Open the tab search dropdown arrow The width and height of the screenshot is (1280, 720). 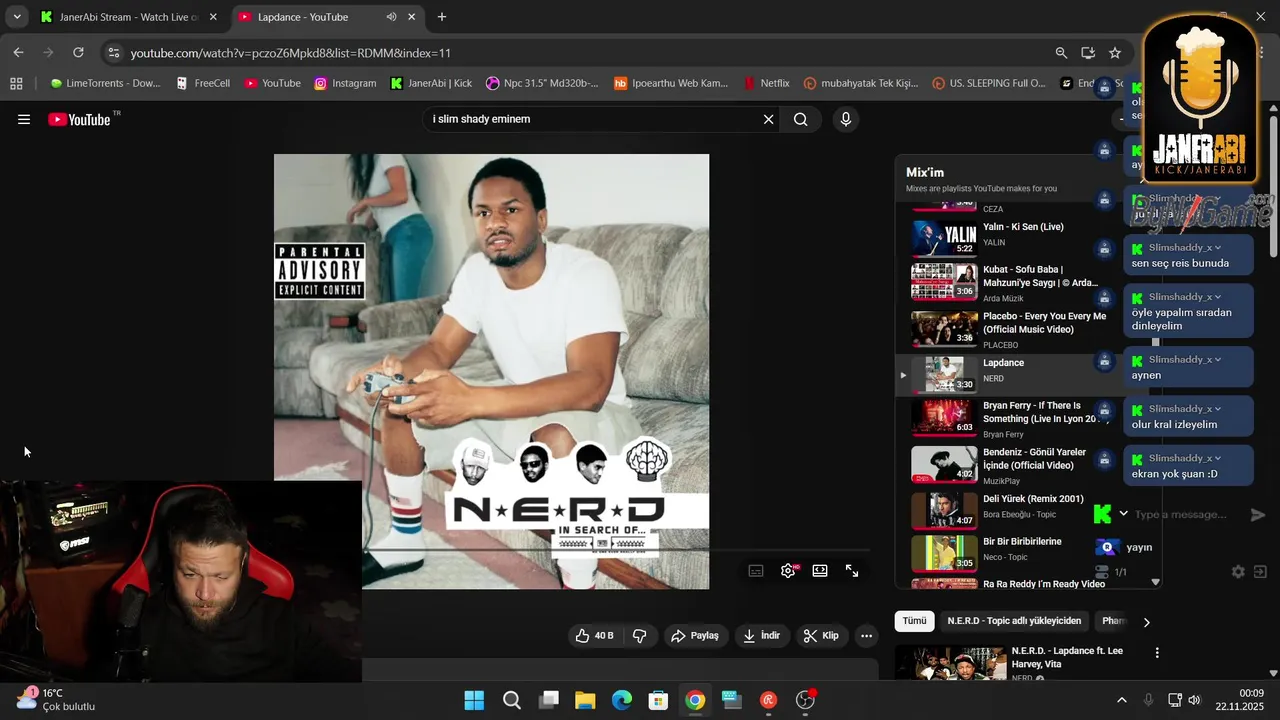pos(17,17)
